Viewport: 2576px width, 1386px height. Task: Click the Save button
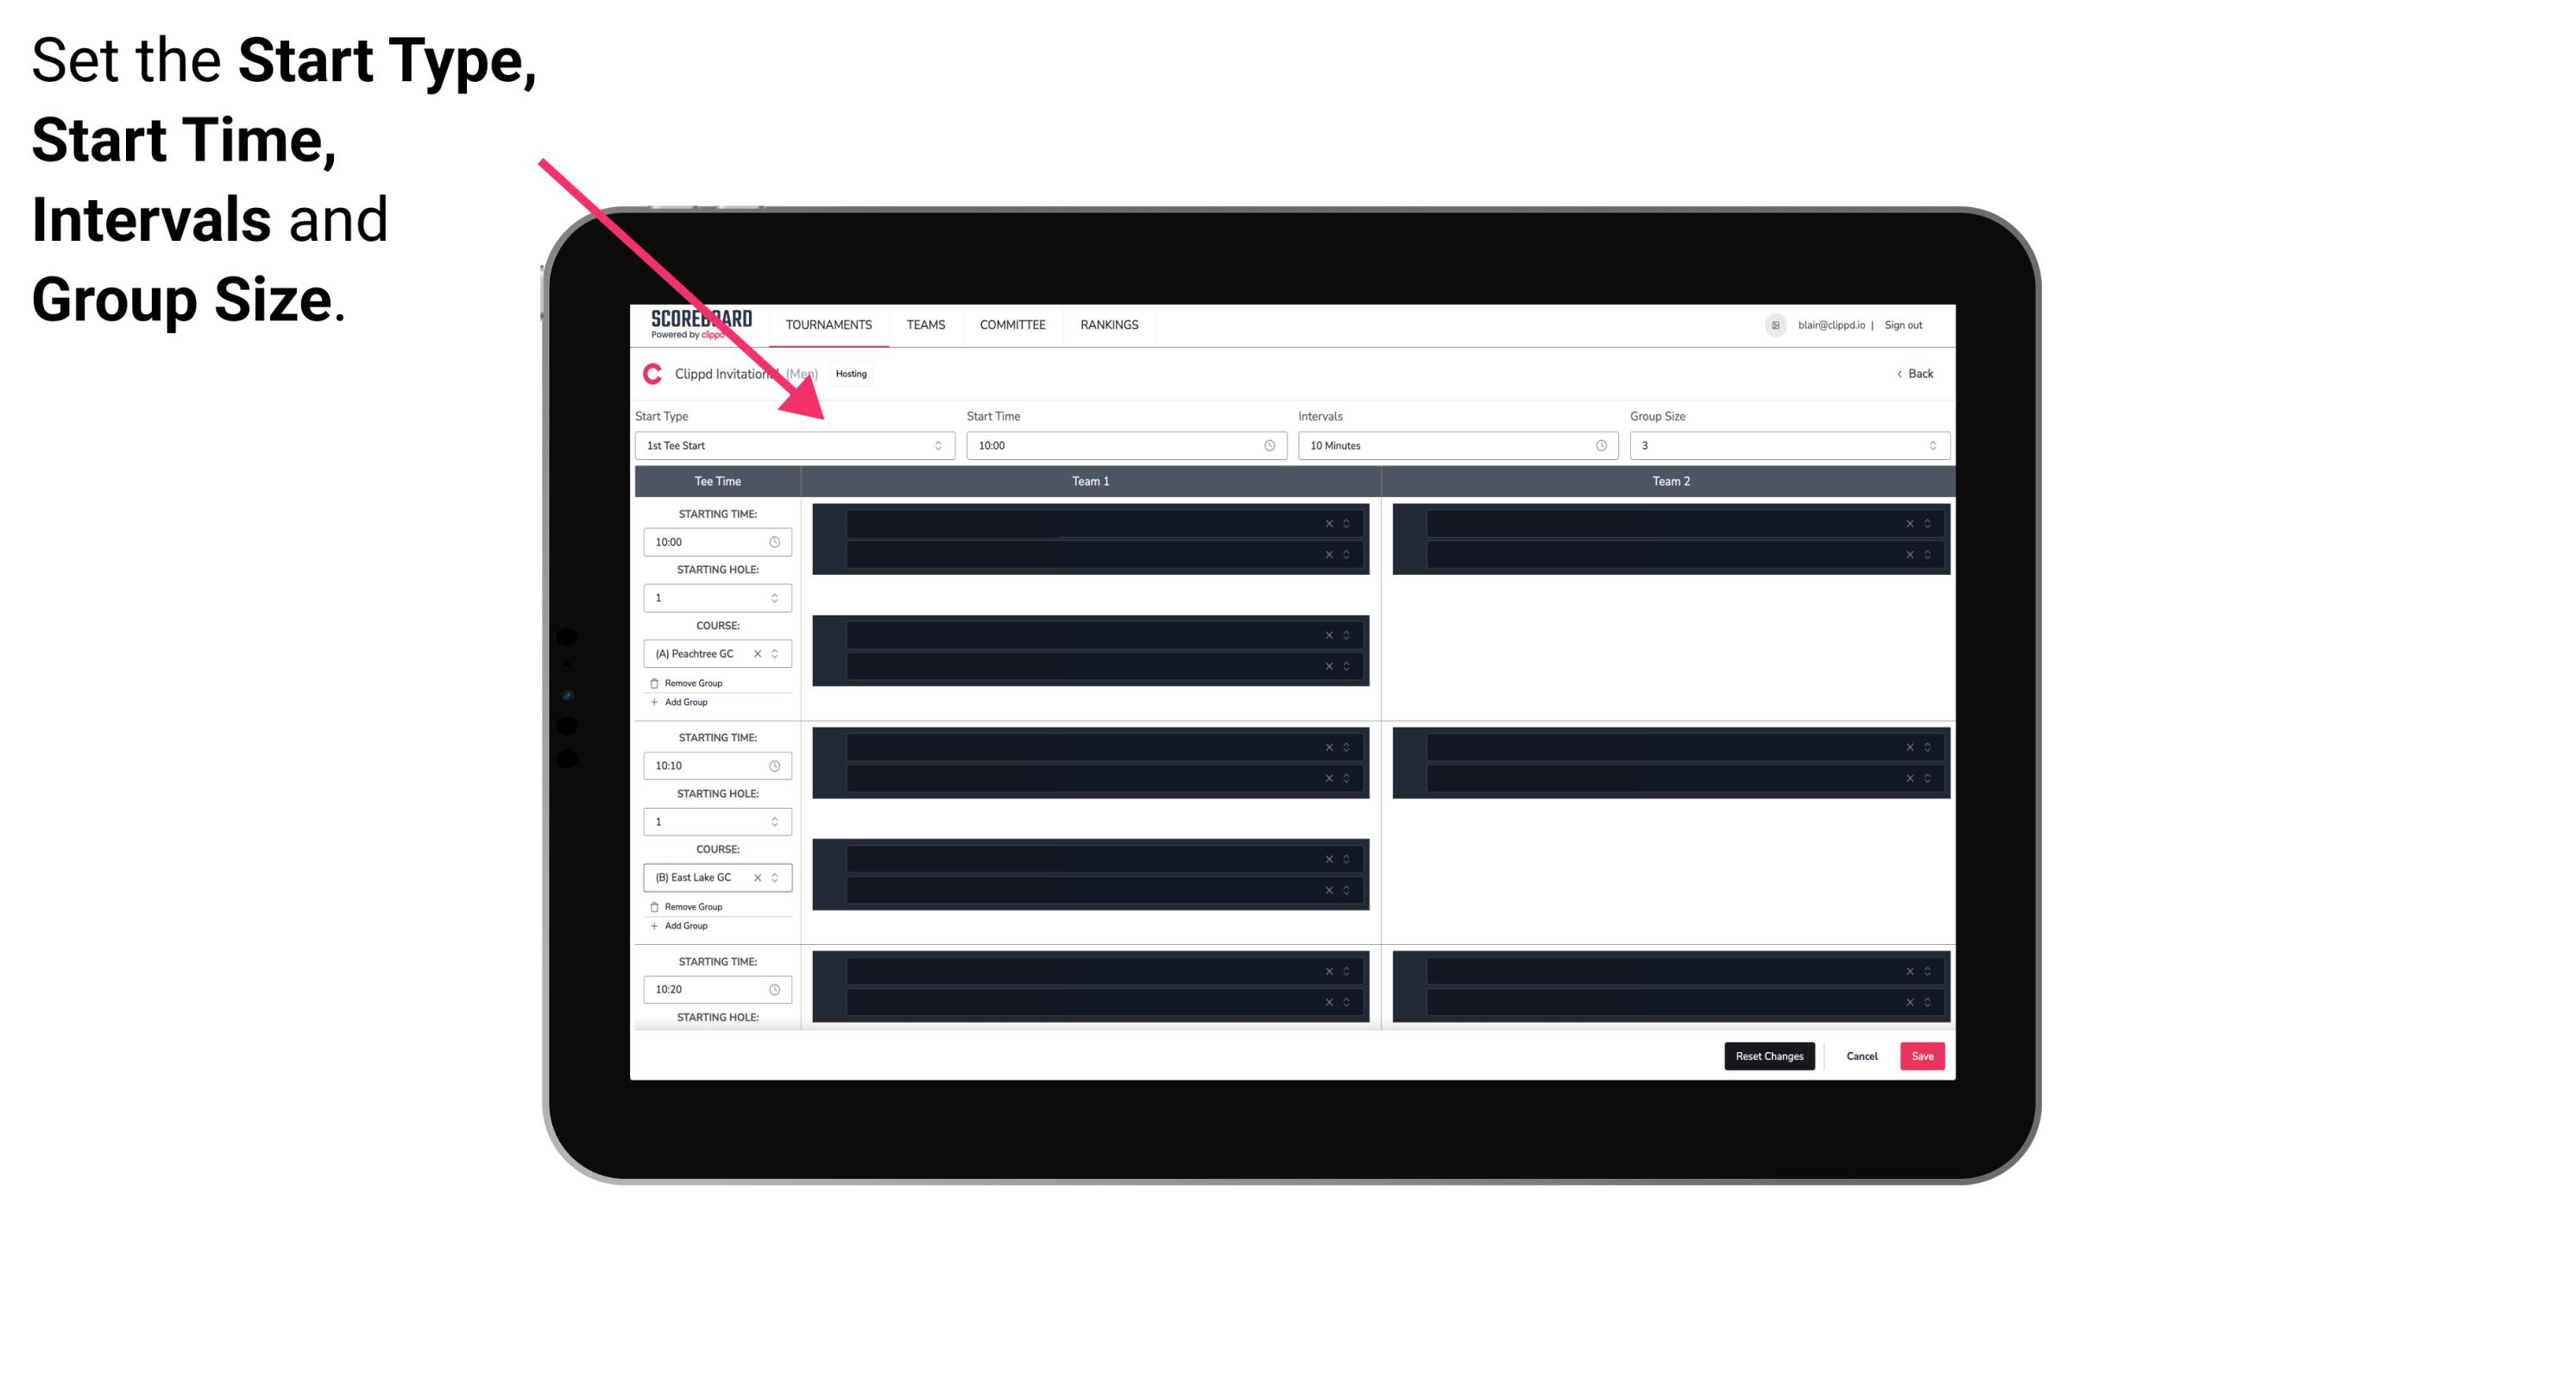point(1924,1055)
